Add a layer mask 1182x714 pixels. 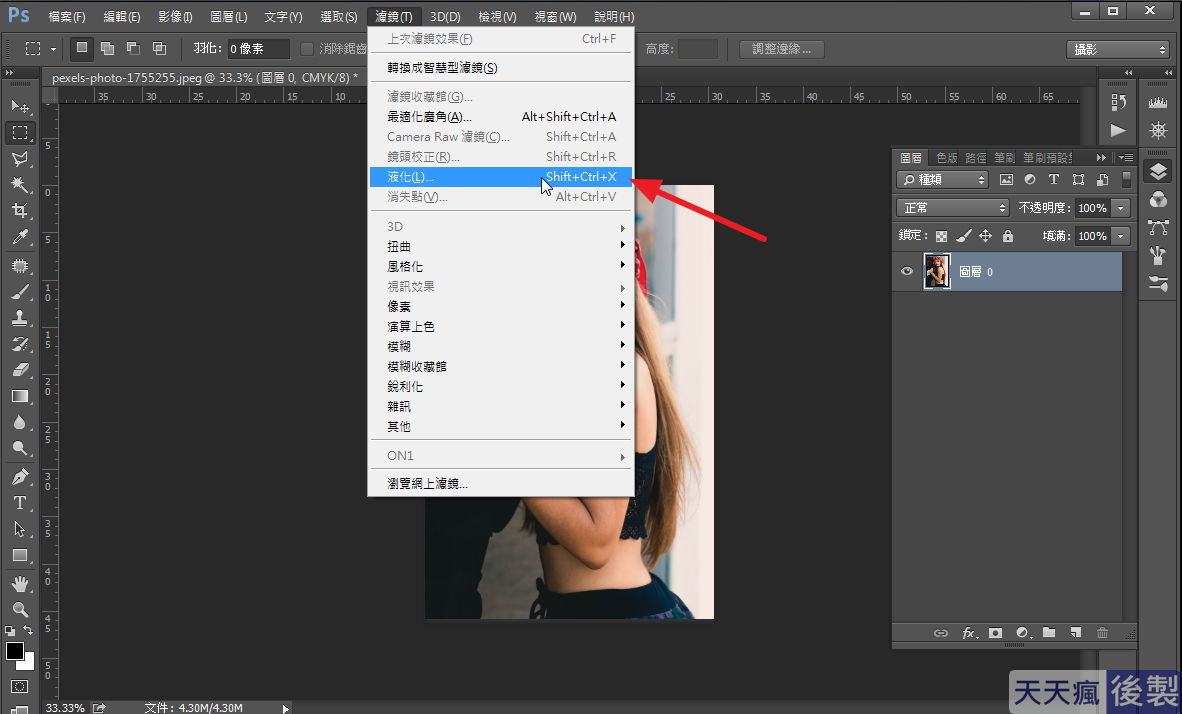[x=996, y=633]
